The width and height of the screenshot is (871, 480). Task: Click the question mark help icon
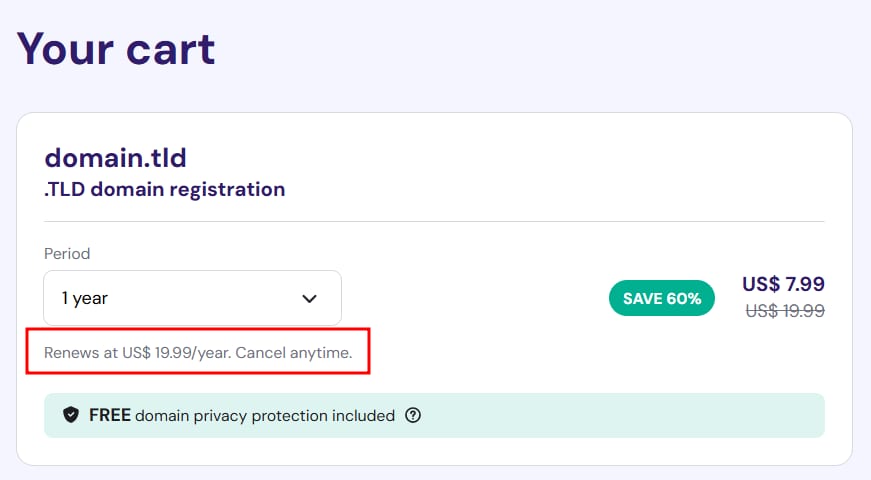point(413,415)
